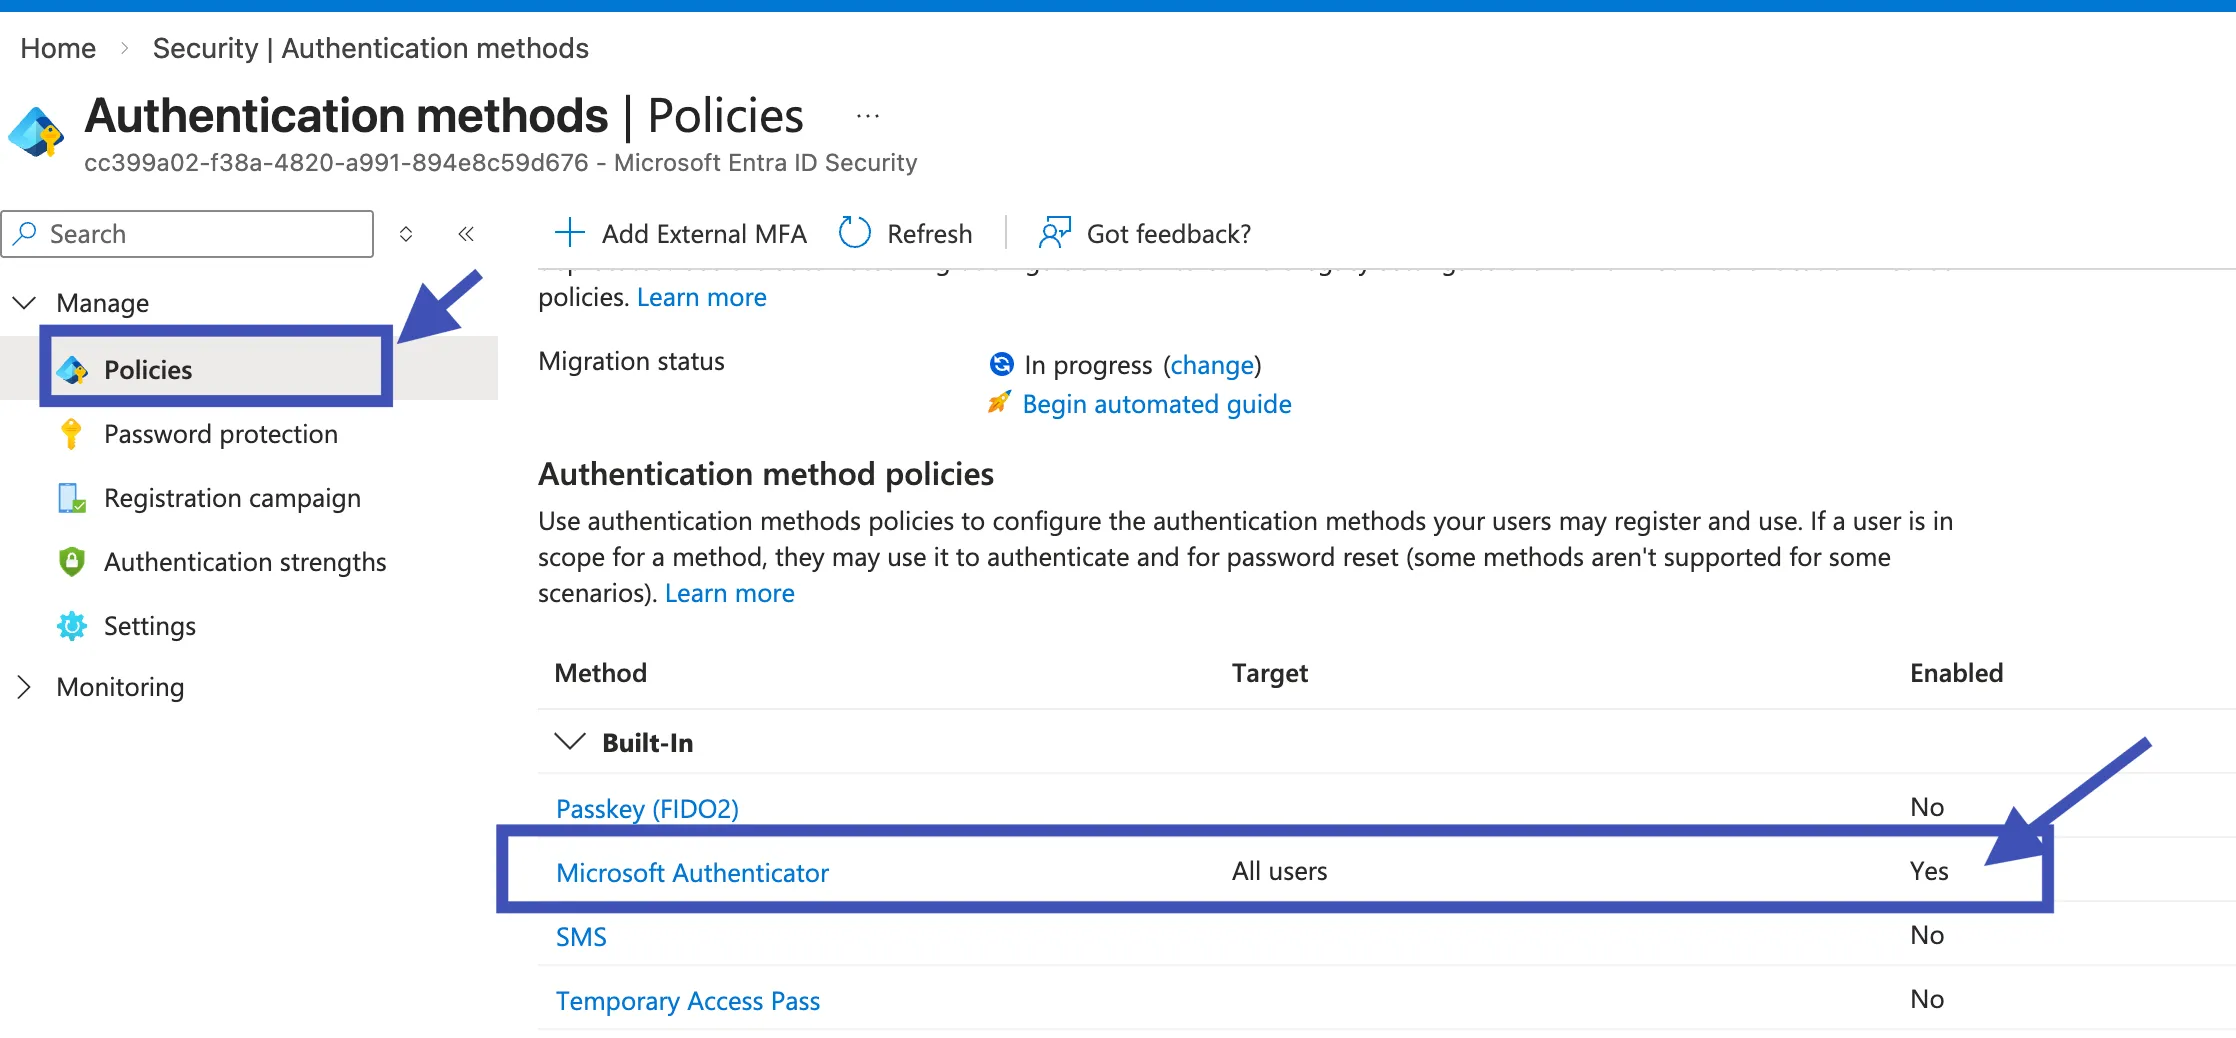Collapse the Built-In methods group
This screenshot has width=2236, height=1038.
point(569,742)
